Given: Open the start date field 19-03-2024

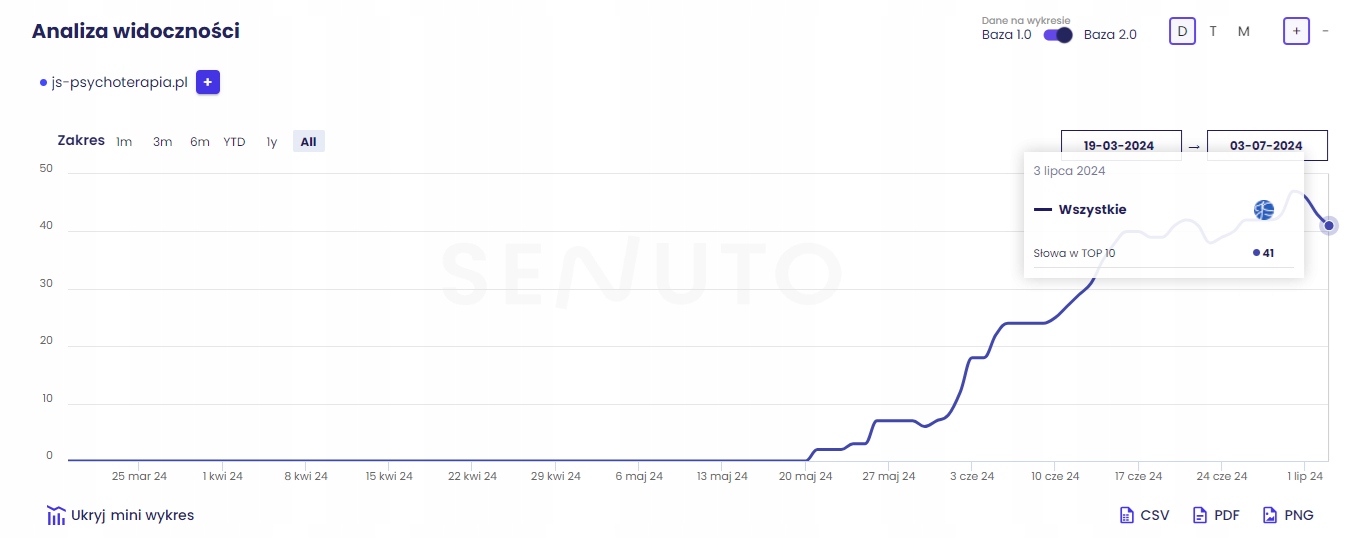Looking at the screenshot, I should (1120, 146).
